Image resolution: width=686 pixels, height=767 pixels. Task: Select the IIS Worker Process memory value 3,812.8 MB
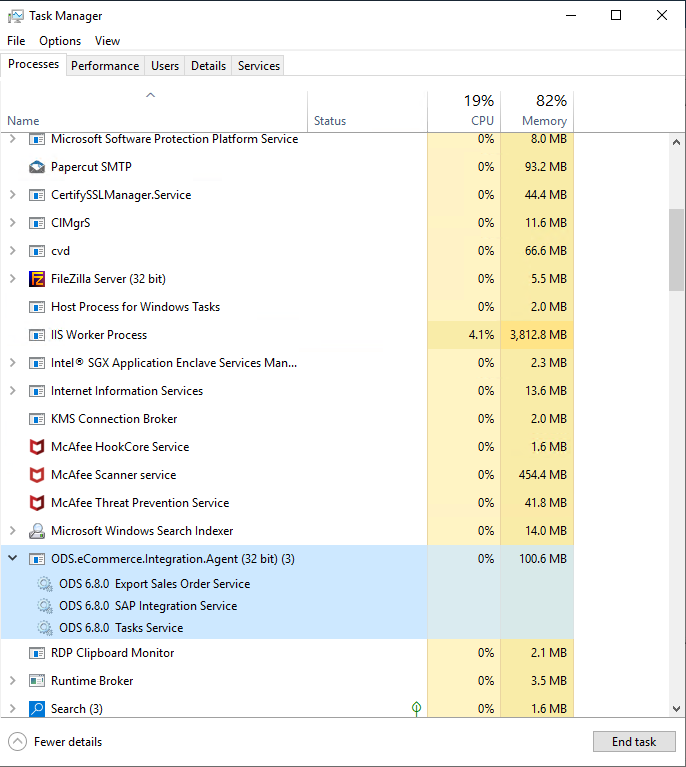click(537, 335)
